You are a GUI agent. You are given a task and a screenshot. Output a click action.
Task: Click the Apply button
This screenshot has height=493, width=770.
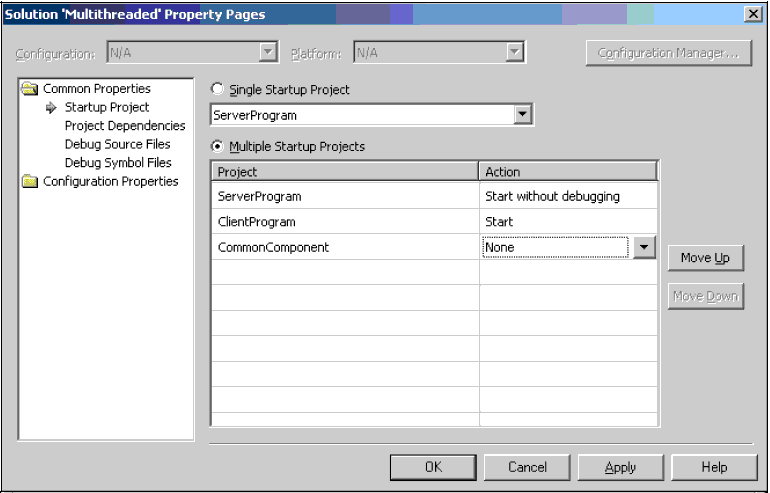(x=620, y=467)
